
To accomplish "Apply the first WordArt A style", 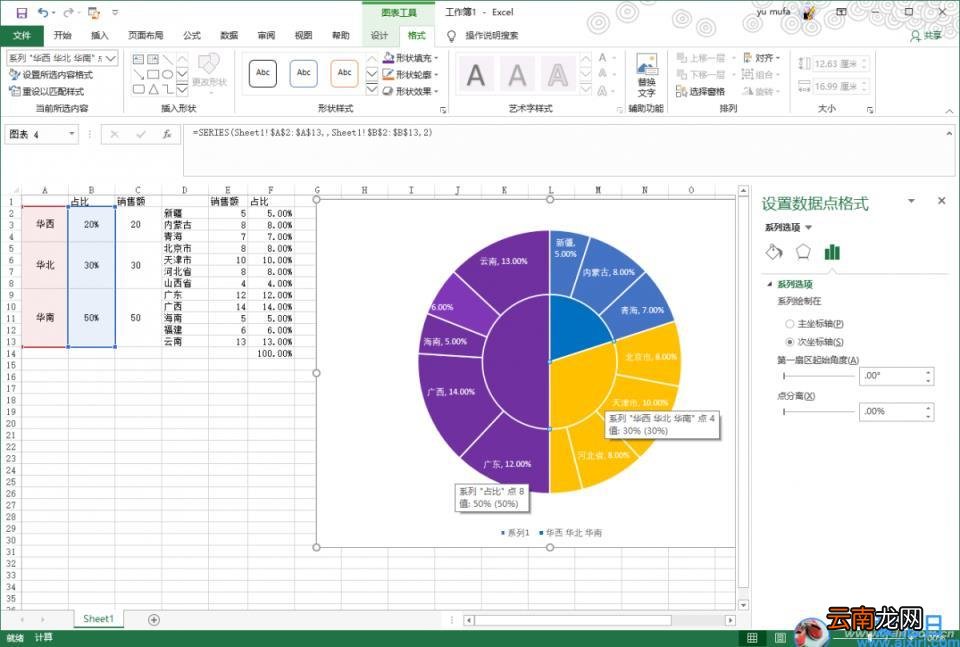I will tap(476, 76).
